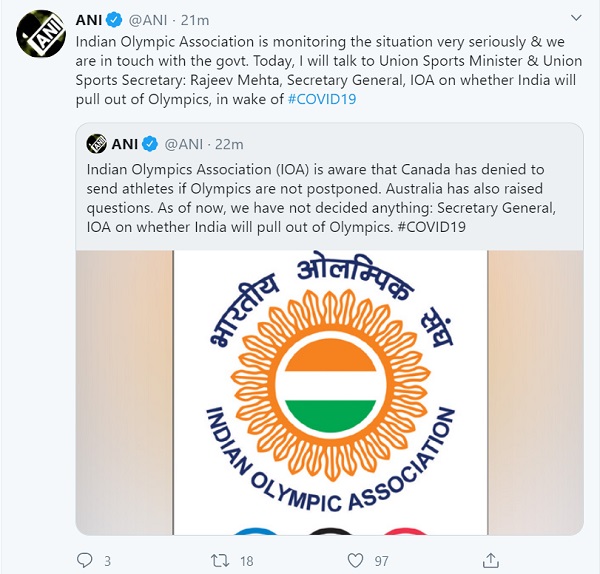Open the share tweet icon

point(491,560)
